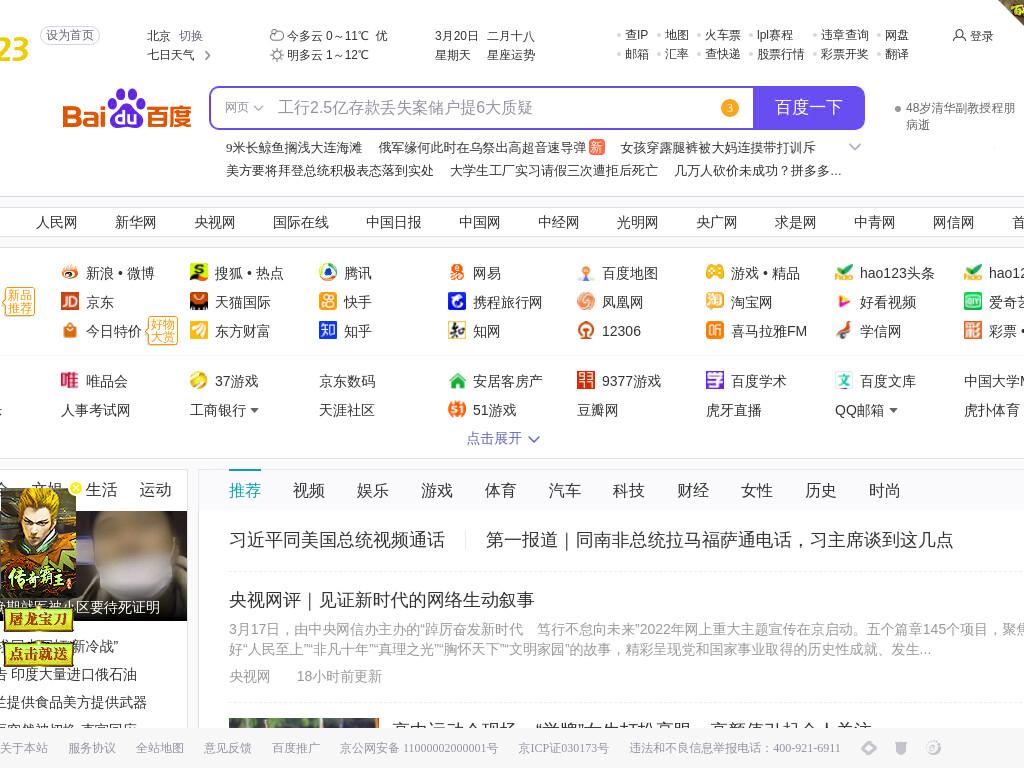Open the 中国日报 link
This screenshot has width=1024, height=768.
[393, 222]
